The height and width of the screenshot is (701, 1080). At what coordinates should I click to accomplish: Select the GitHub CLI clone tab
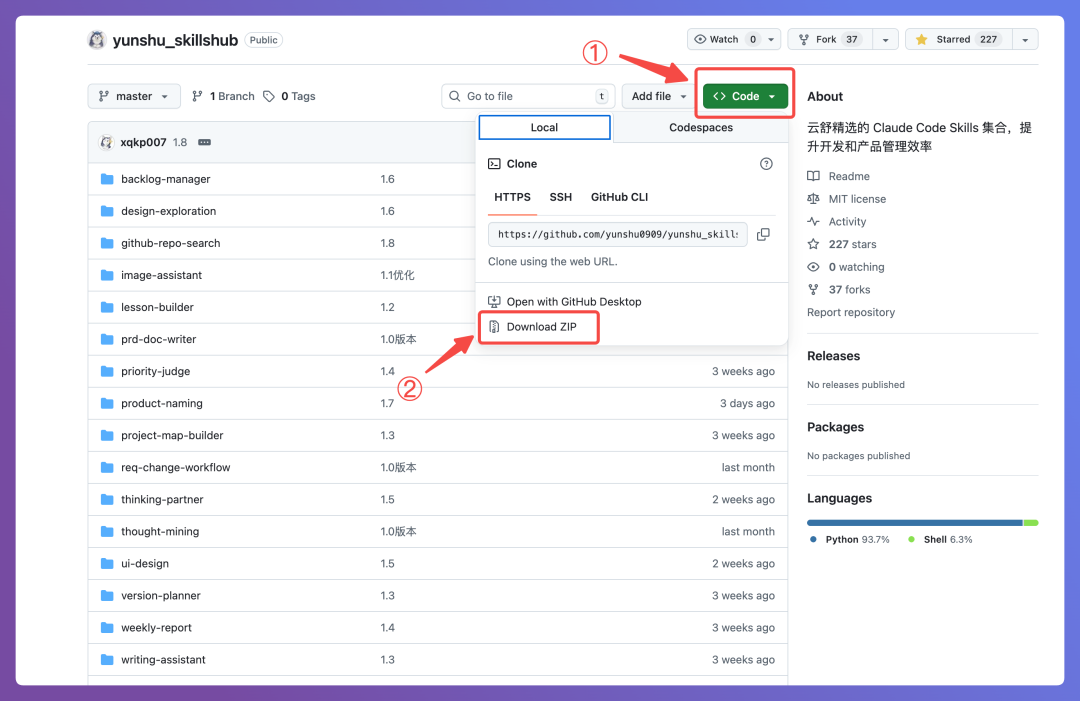point(619,197)
